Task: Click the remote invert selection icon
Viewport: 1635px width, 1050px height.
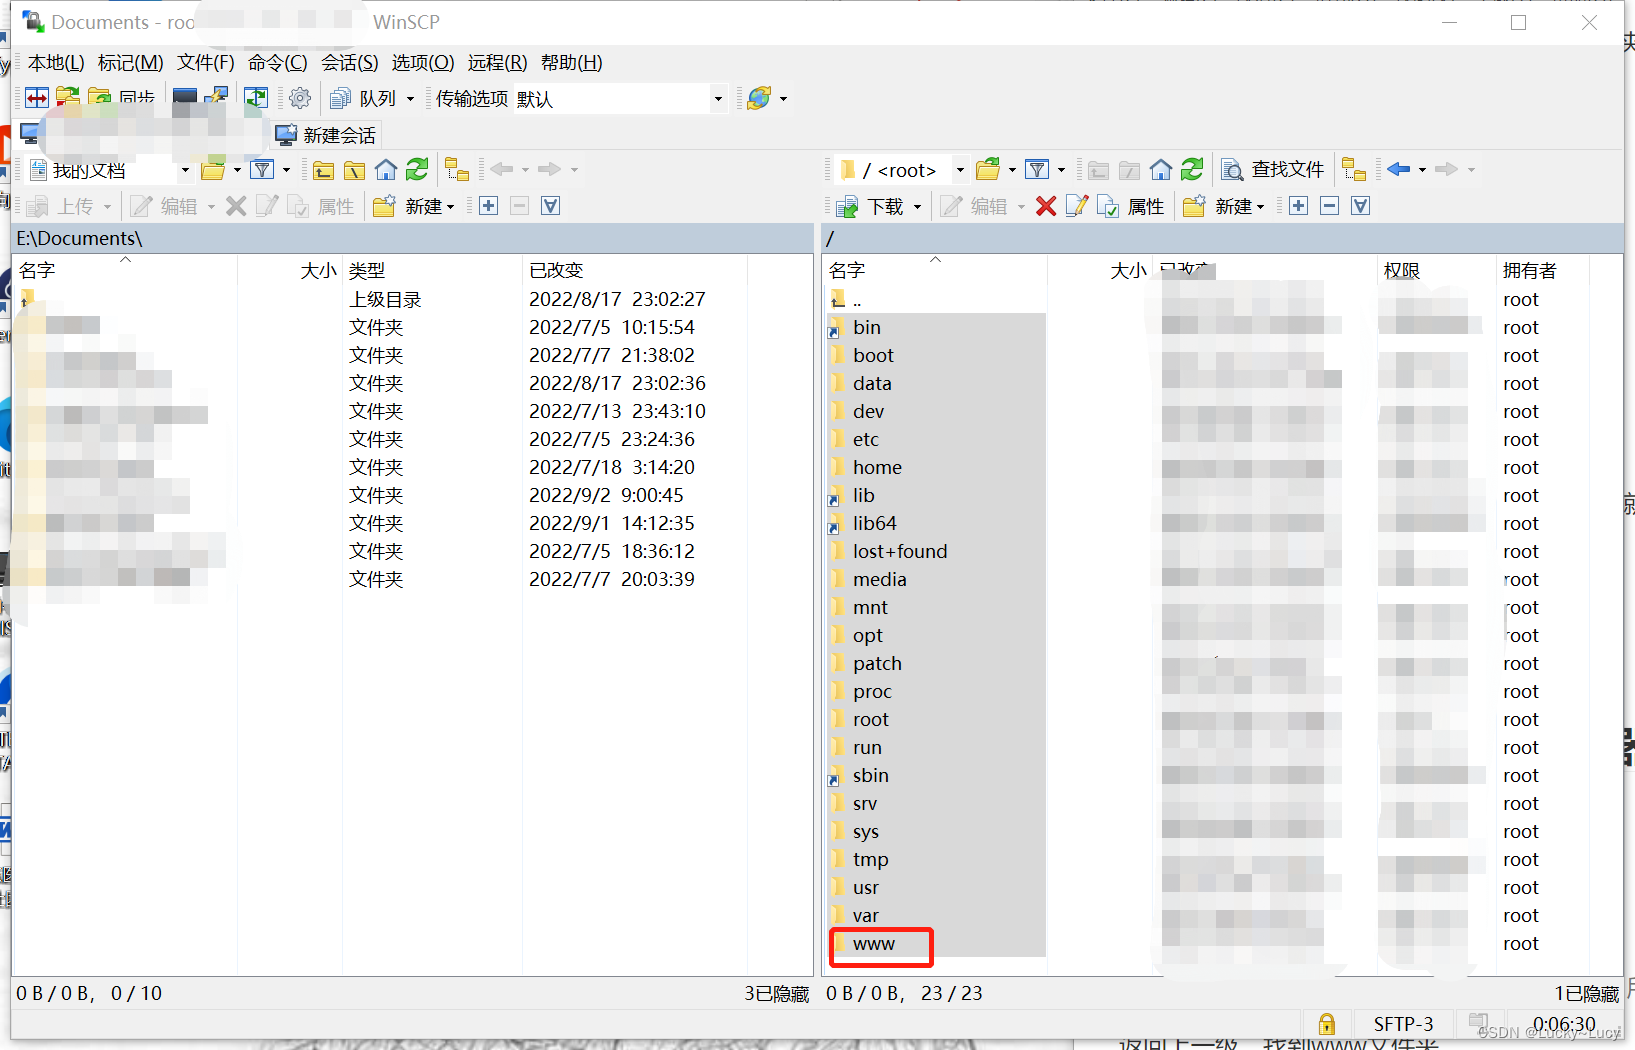Action: tap(1360, 206)
